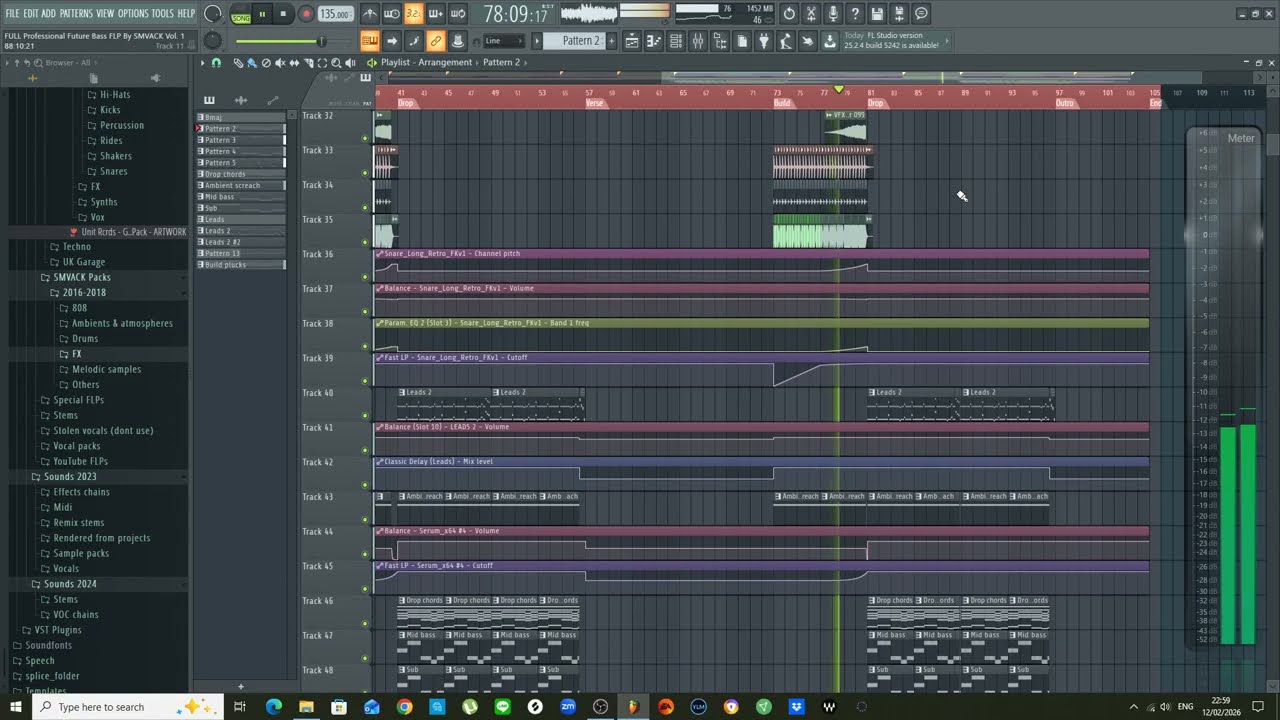Viewport: 1280px width, 720px height.
Task: Select the playlist Zoom tool
Action: 336,63
